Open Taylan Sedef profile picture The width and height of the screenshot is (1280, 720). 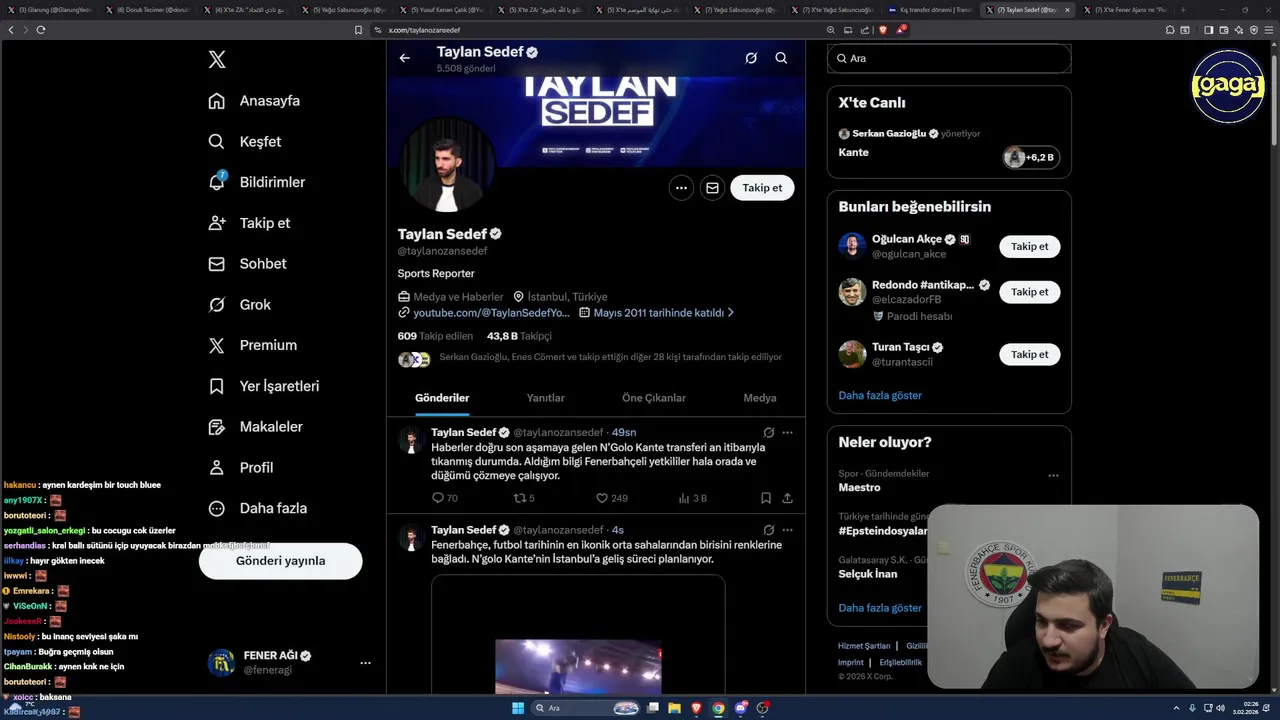point(448,166)
